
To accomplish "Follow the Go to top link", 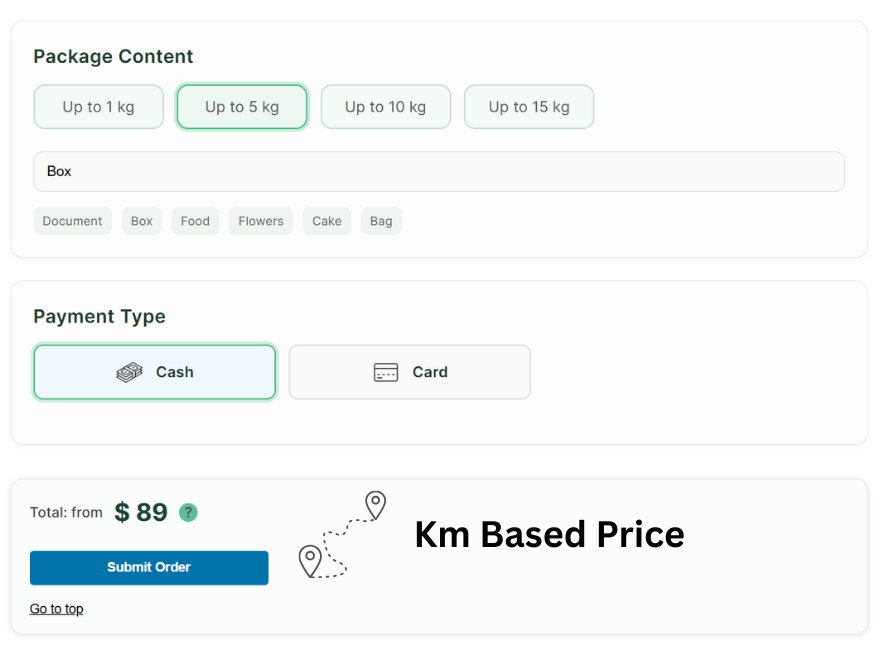I will [x=56, y=609].
